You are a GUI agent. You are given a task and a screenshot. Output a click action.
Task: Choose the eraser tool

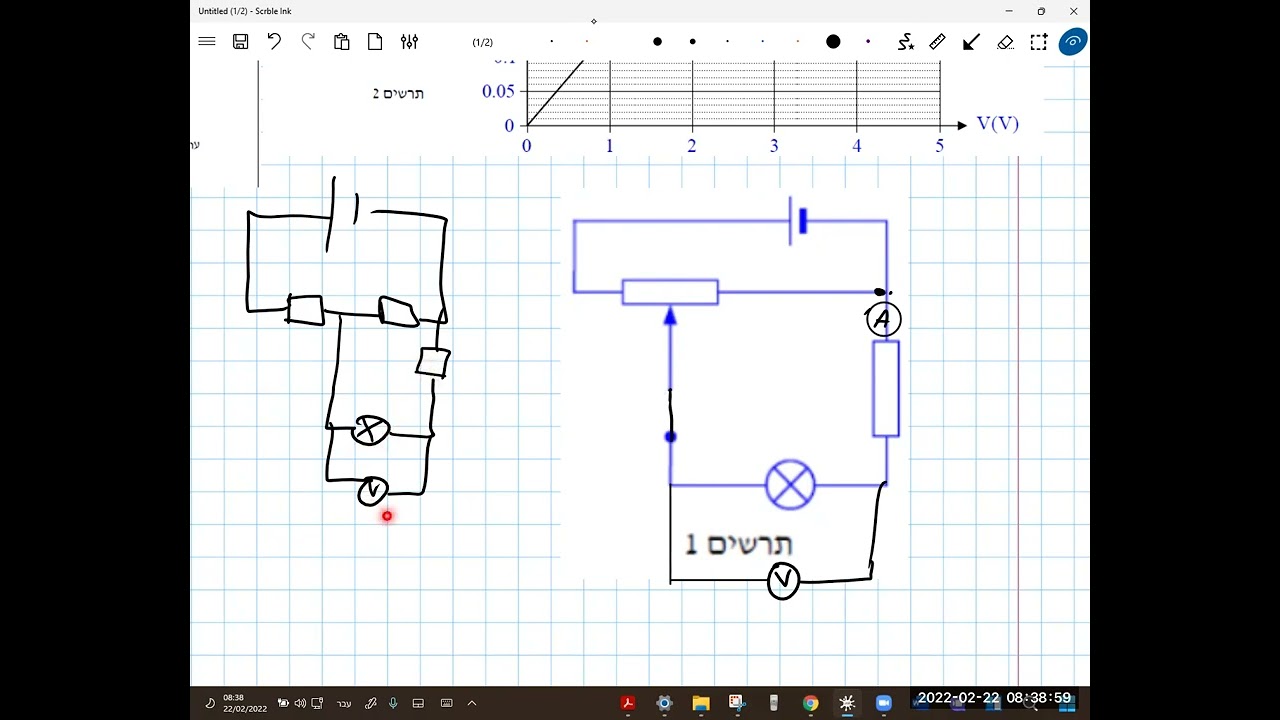click(x=1005, y=42)
